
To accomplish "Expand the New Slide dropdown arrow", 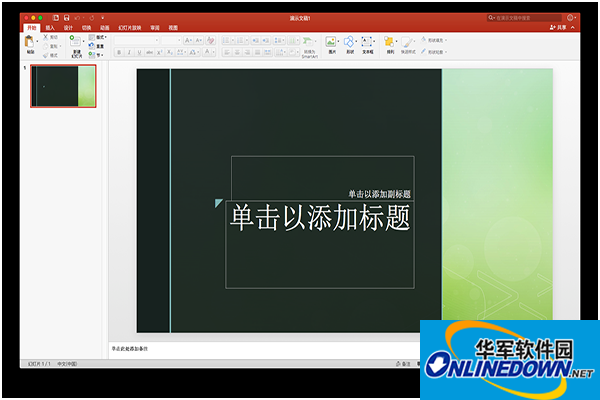I will 83,41.
